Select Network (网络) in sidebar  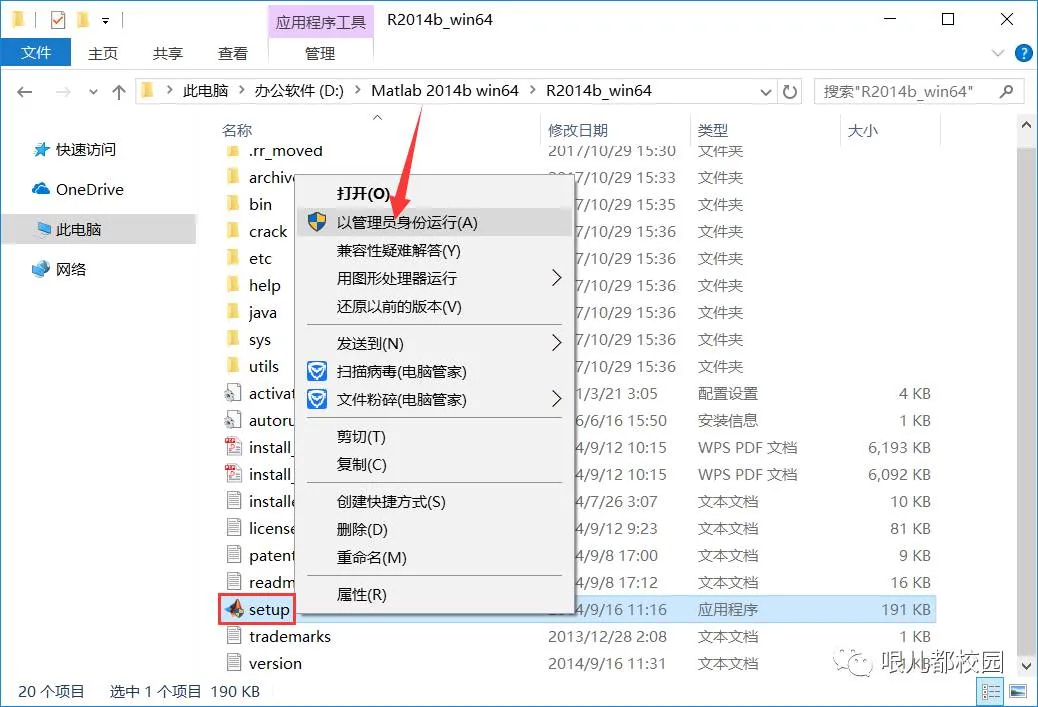60,269
